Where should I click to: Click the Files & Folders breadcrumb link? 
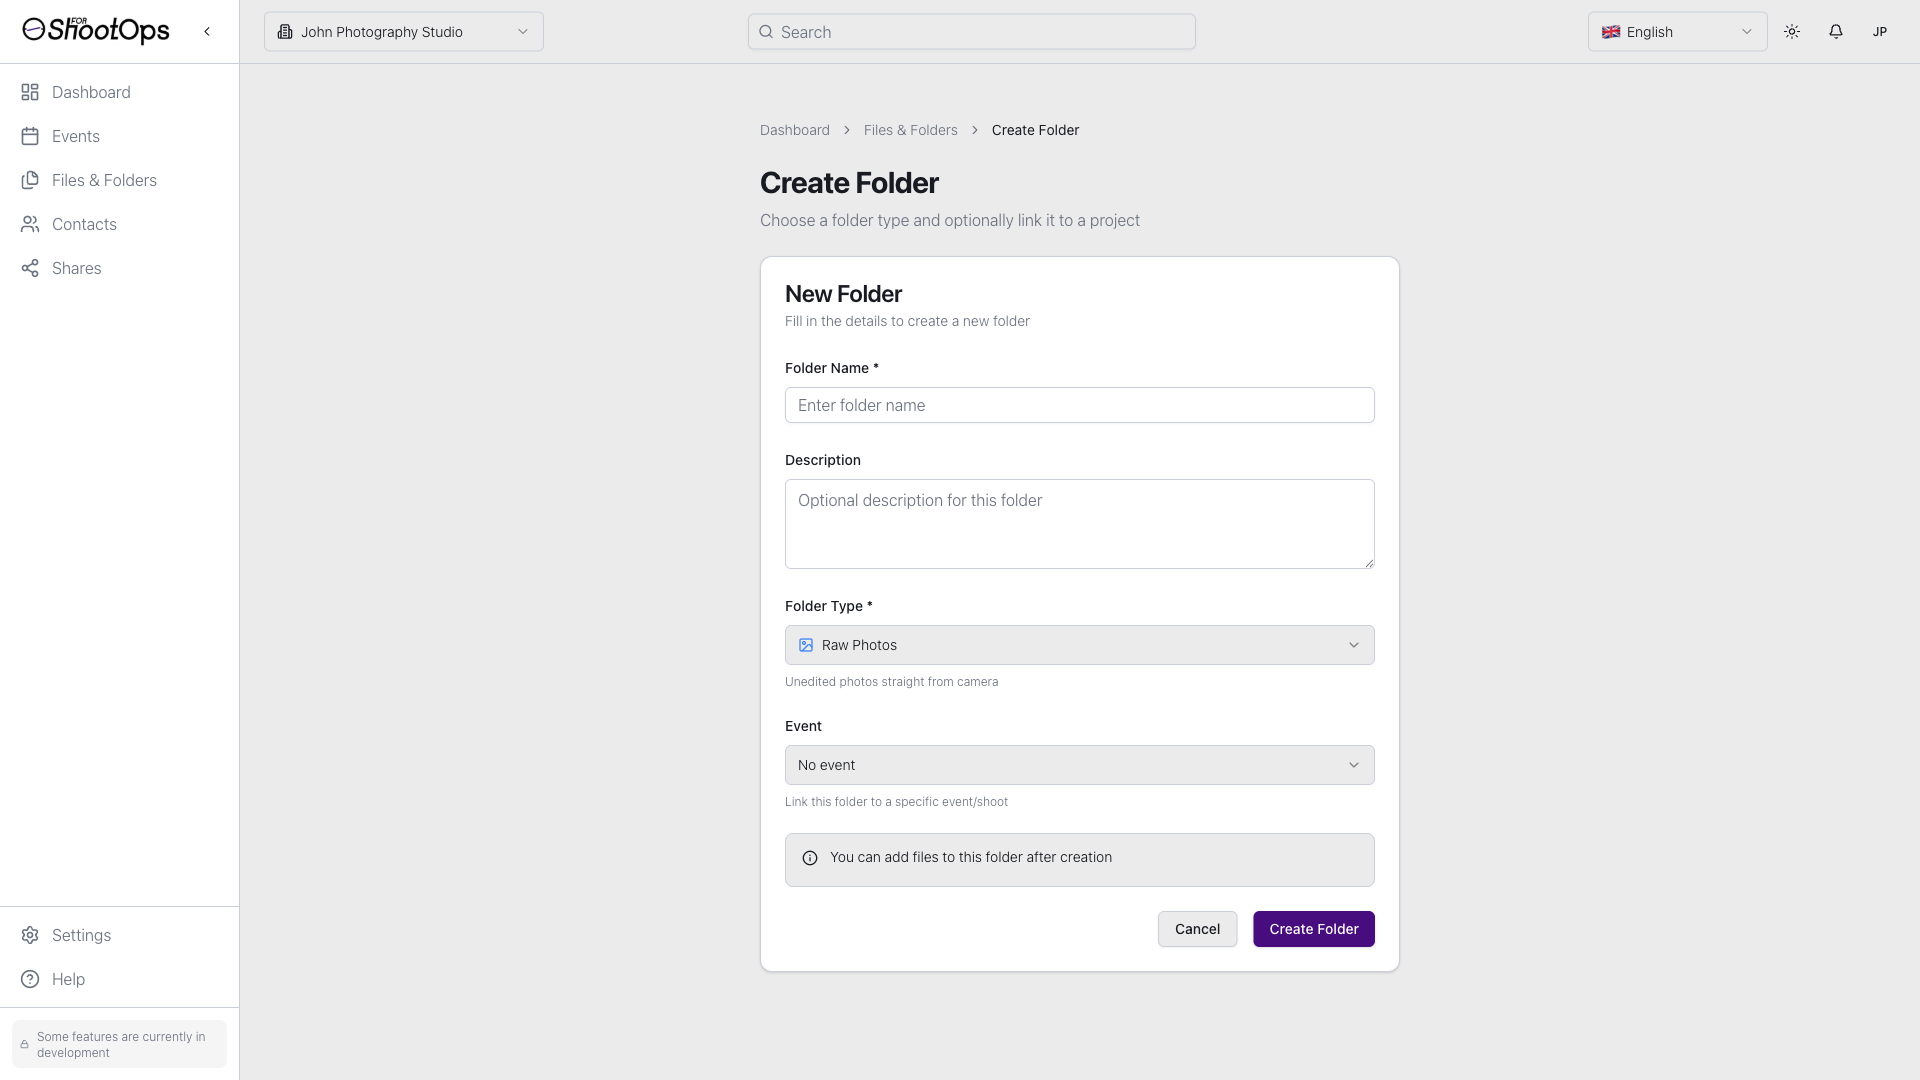point(910,130)
